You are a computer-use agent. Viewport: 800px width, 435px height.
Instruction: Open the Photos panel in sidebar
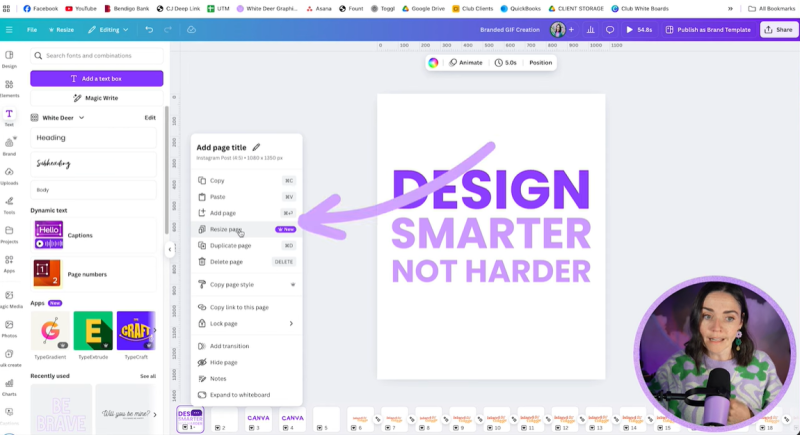point(9,328)
